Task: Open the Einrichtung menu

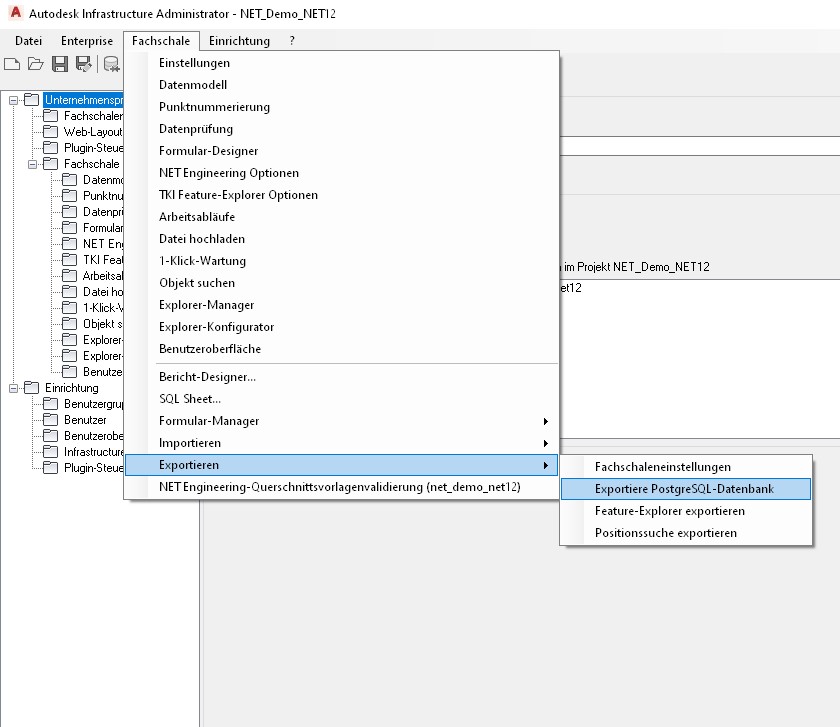Action: (x=239, y=41)
